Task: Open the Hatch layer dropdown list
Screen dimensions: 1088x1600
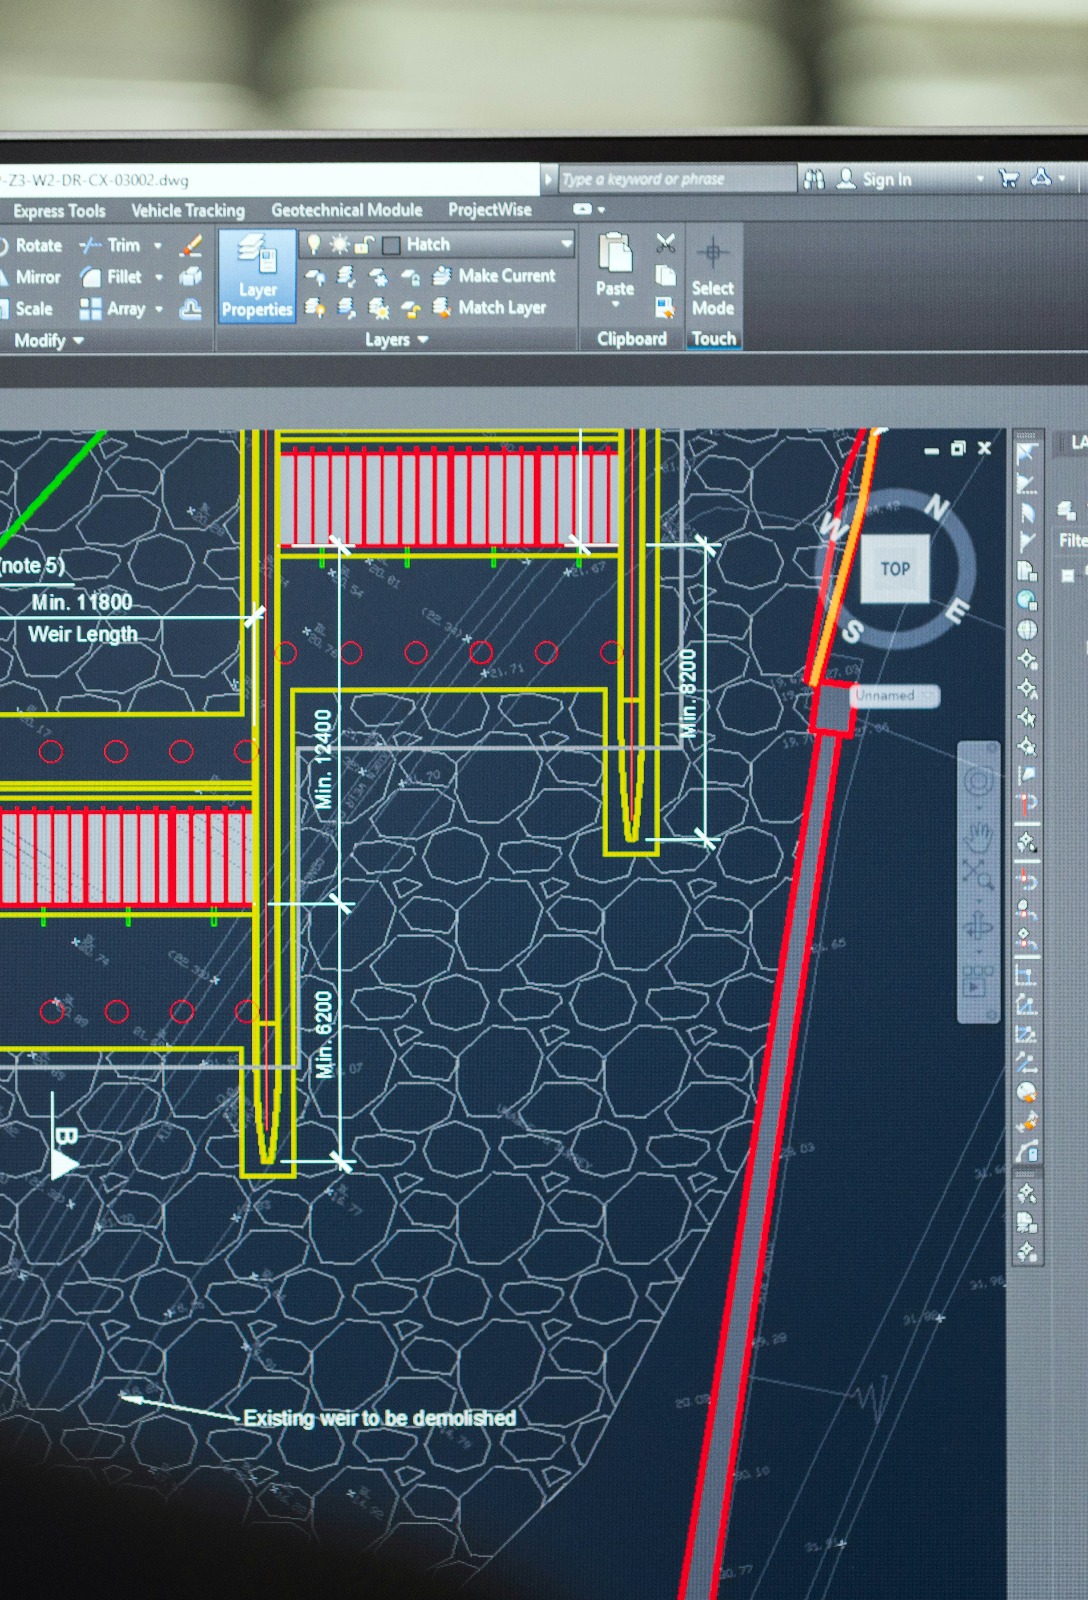Action: click(x=566, y=244)
